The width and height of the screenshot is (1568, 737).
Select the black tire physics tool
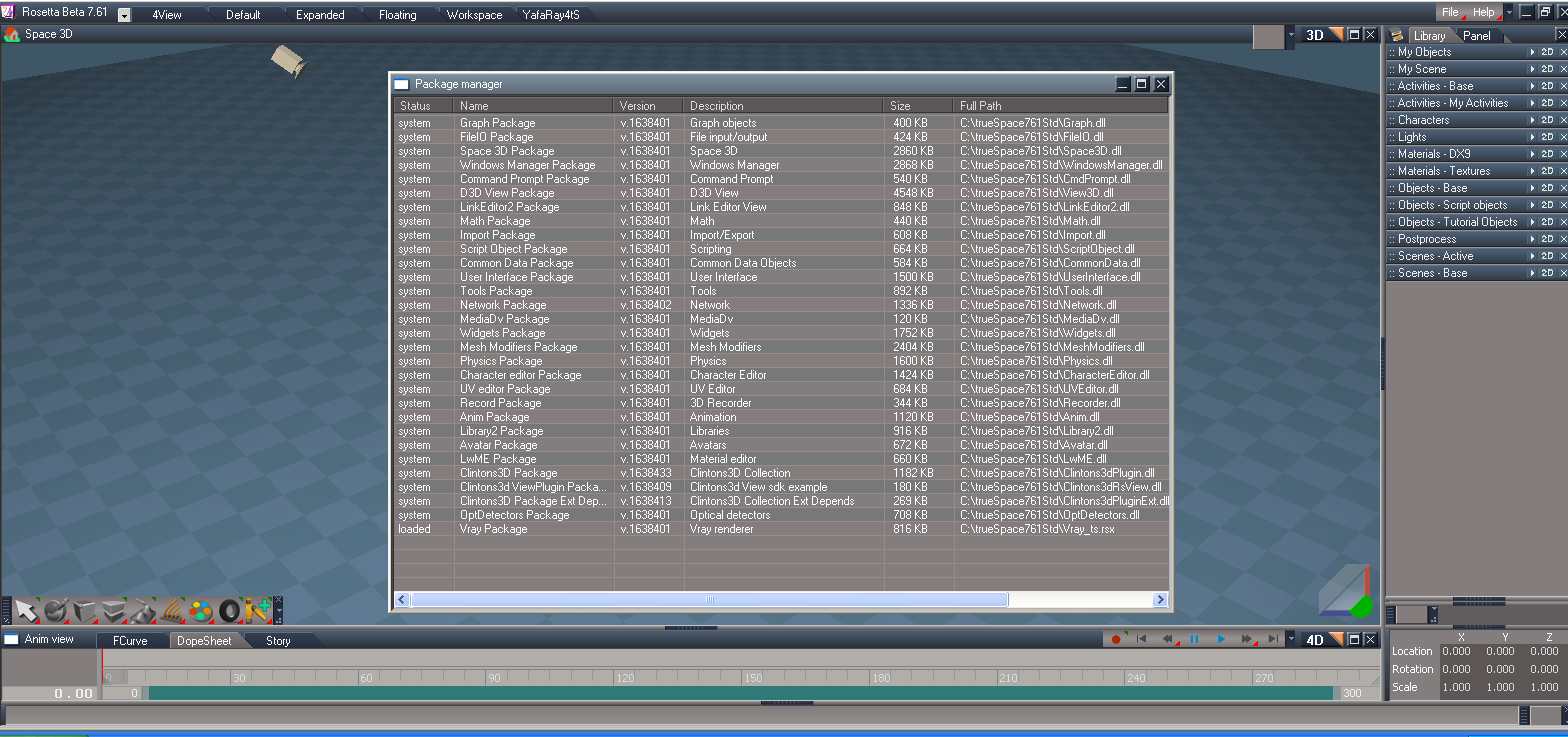(x=230, y=610)
